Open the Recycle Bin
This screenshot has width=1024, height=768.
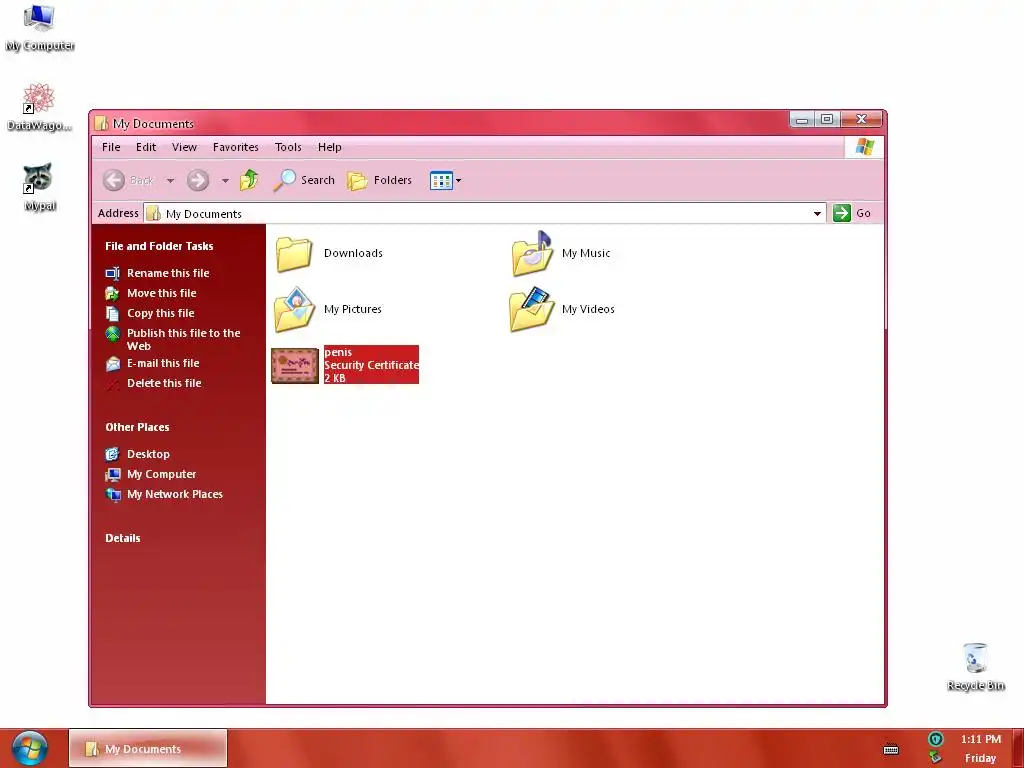[975, 666]
